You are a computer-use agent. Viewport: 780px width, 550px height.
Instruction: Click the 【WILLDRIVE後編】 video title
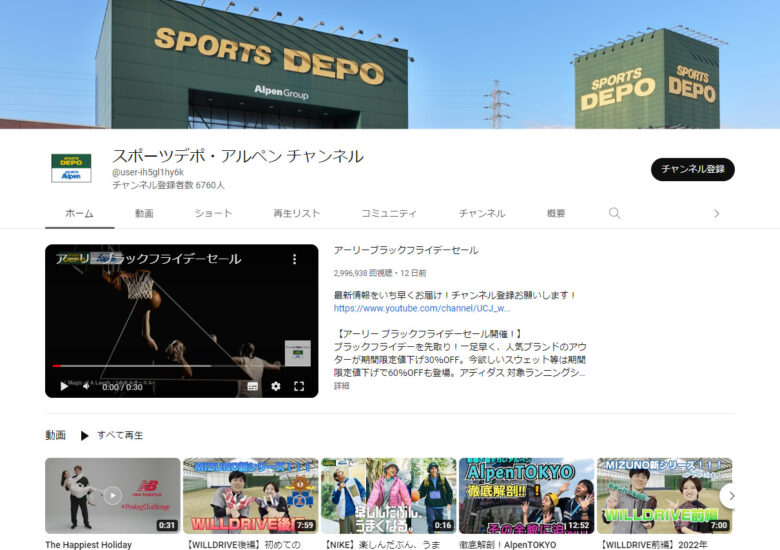pos(243,545)
